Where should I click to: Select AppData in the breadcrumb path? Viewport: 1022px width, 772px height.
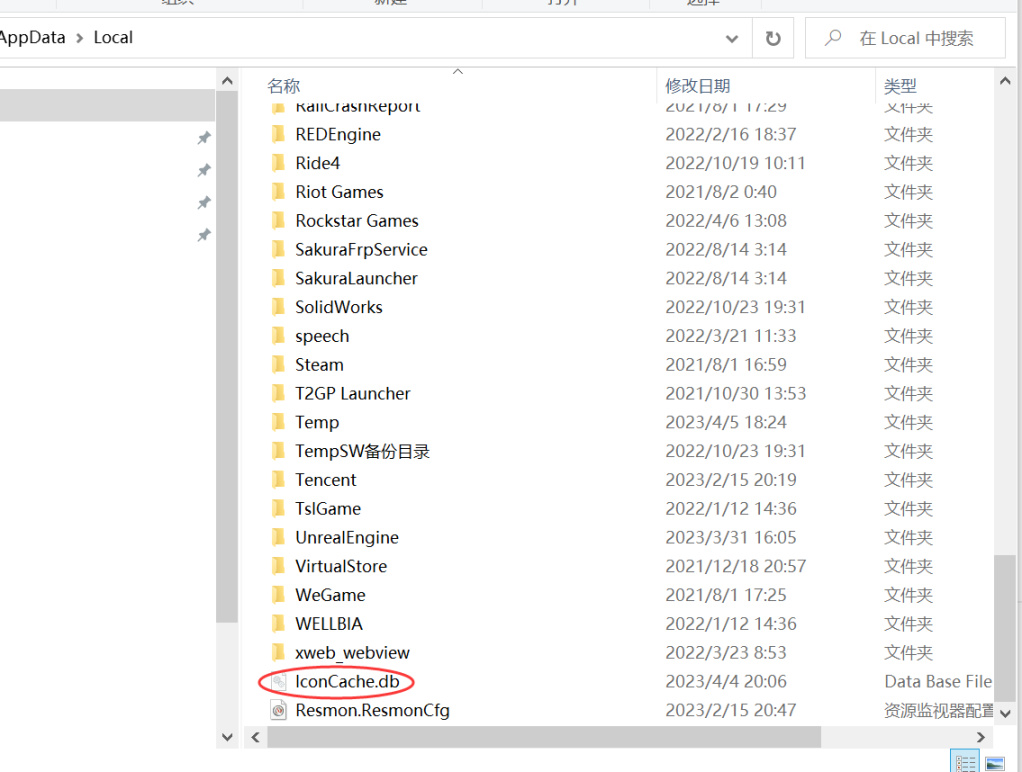point(33,37)
